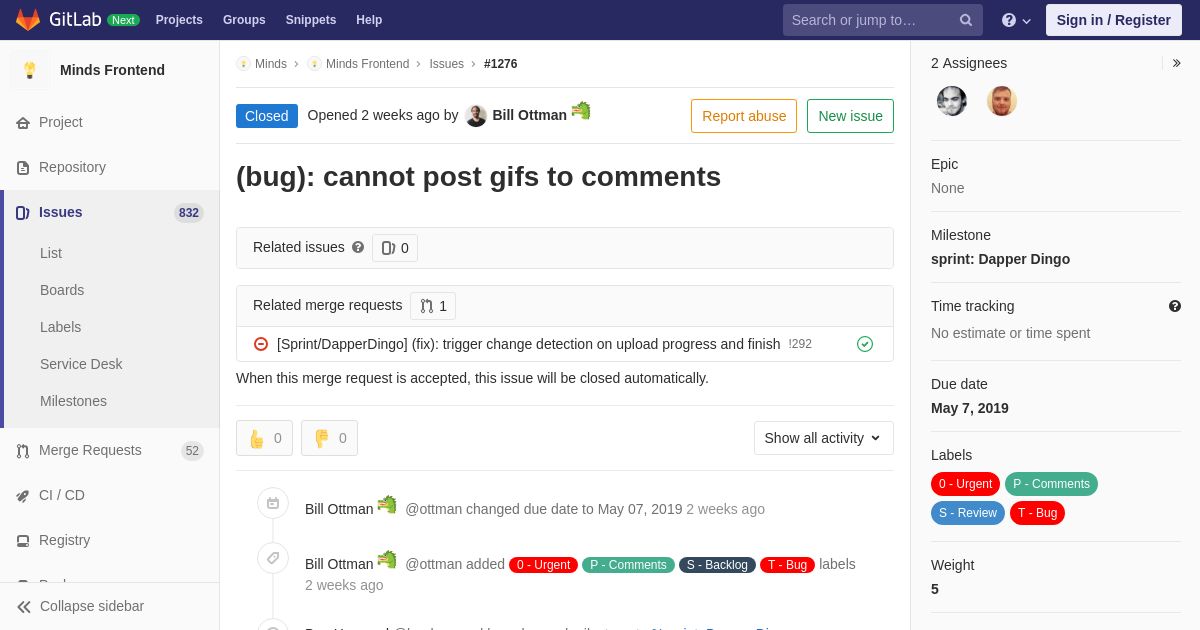Click the New issue button

850,116
